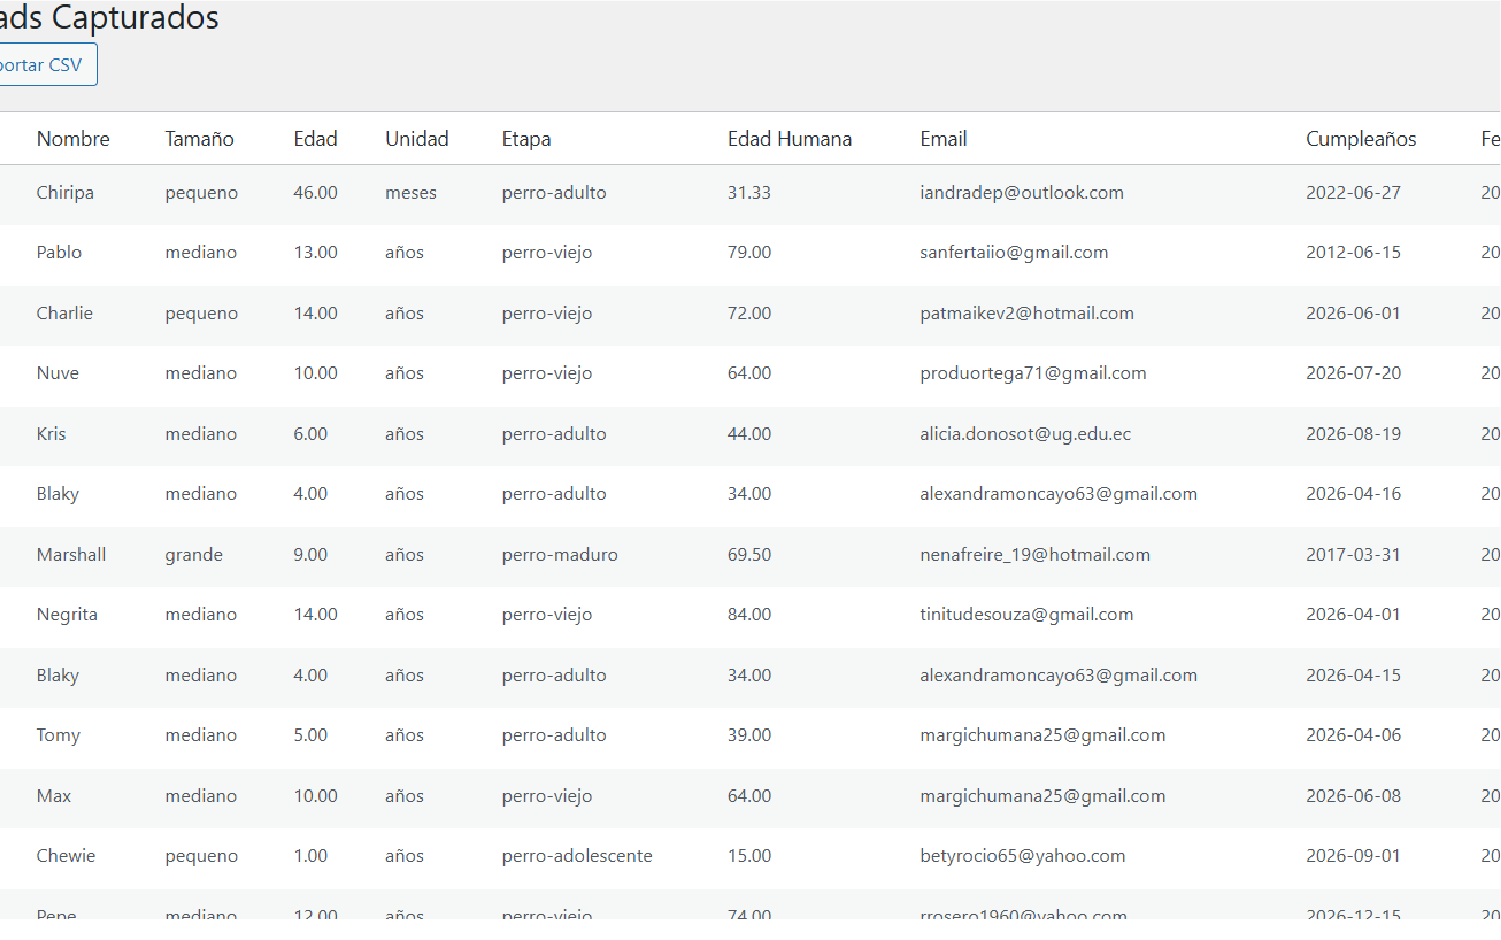Click Kris's age 6.00
The width and height of the screenshot is (1501, 940).
pyautogui.click(x=310, y=434)
